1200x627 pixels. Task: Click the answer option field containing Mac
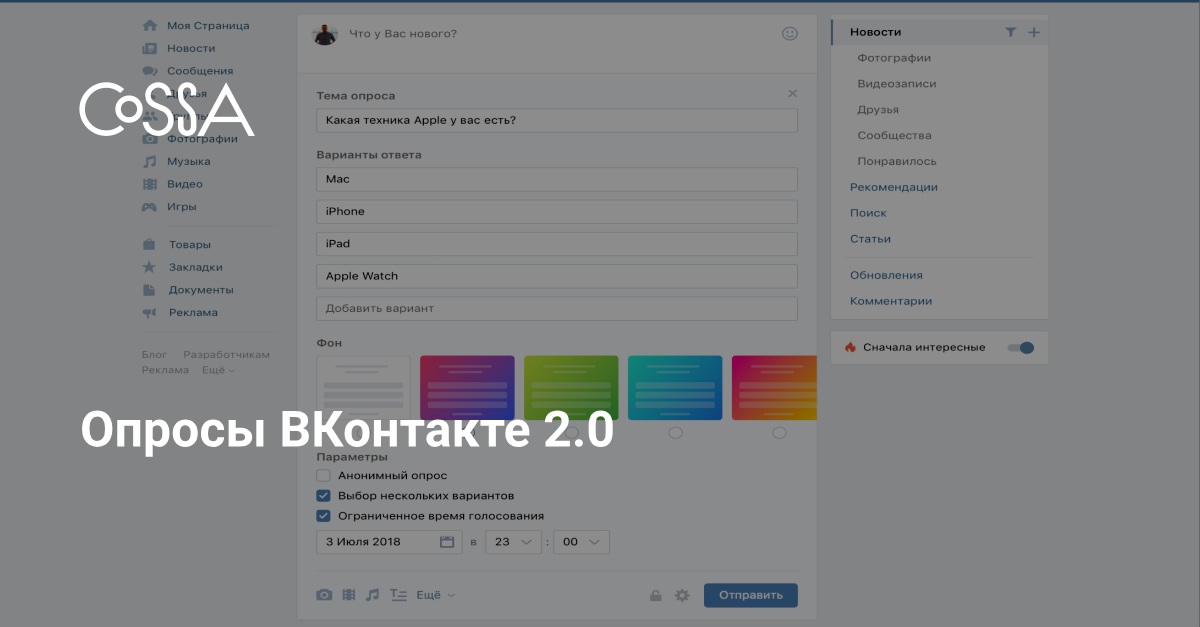[557, 179]
